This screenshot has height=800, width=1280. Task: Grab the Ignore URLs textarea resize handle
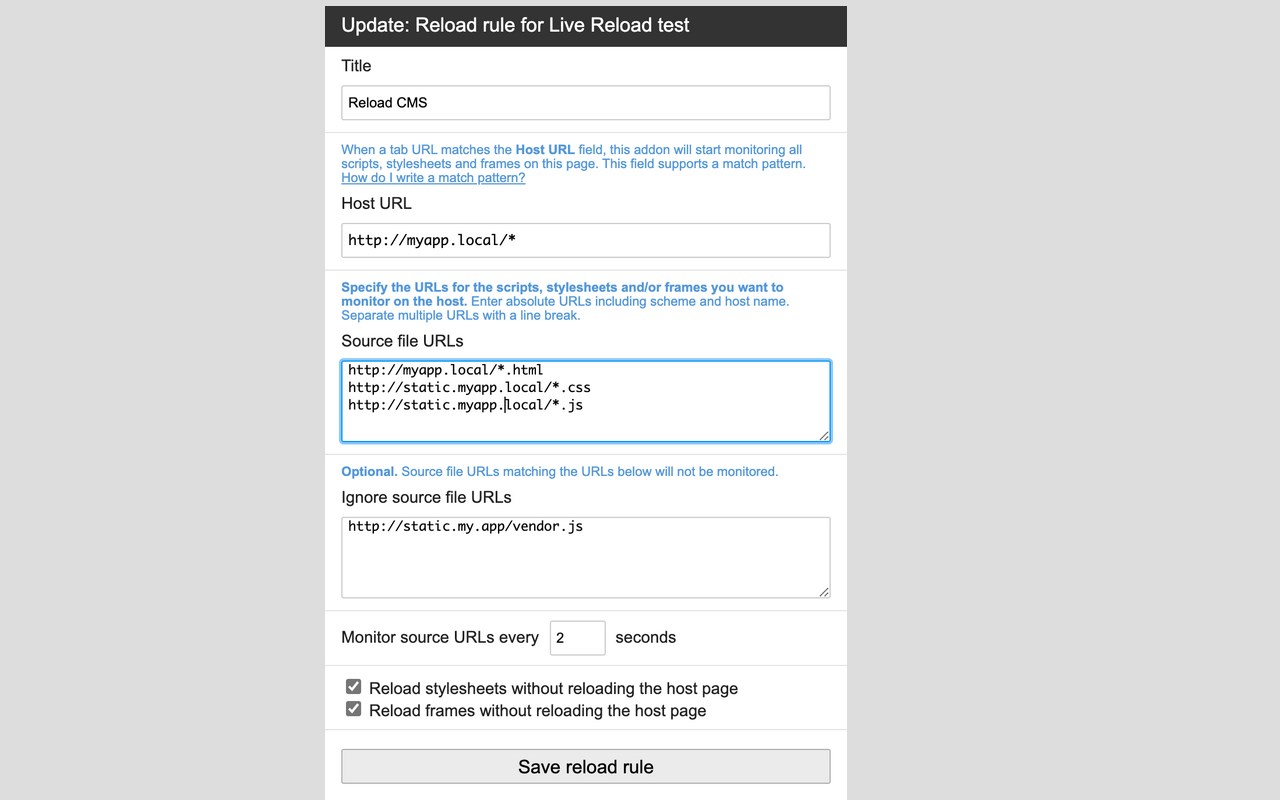[824, 592]
